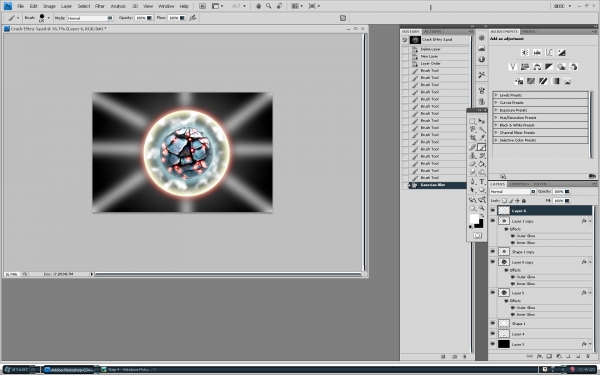The image size is (600, 375).
Task: Select the Healing Brush tool
Action: pyautogui.click(x=473, y=147)
